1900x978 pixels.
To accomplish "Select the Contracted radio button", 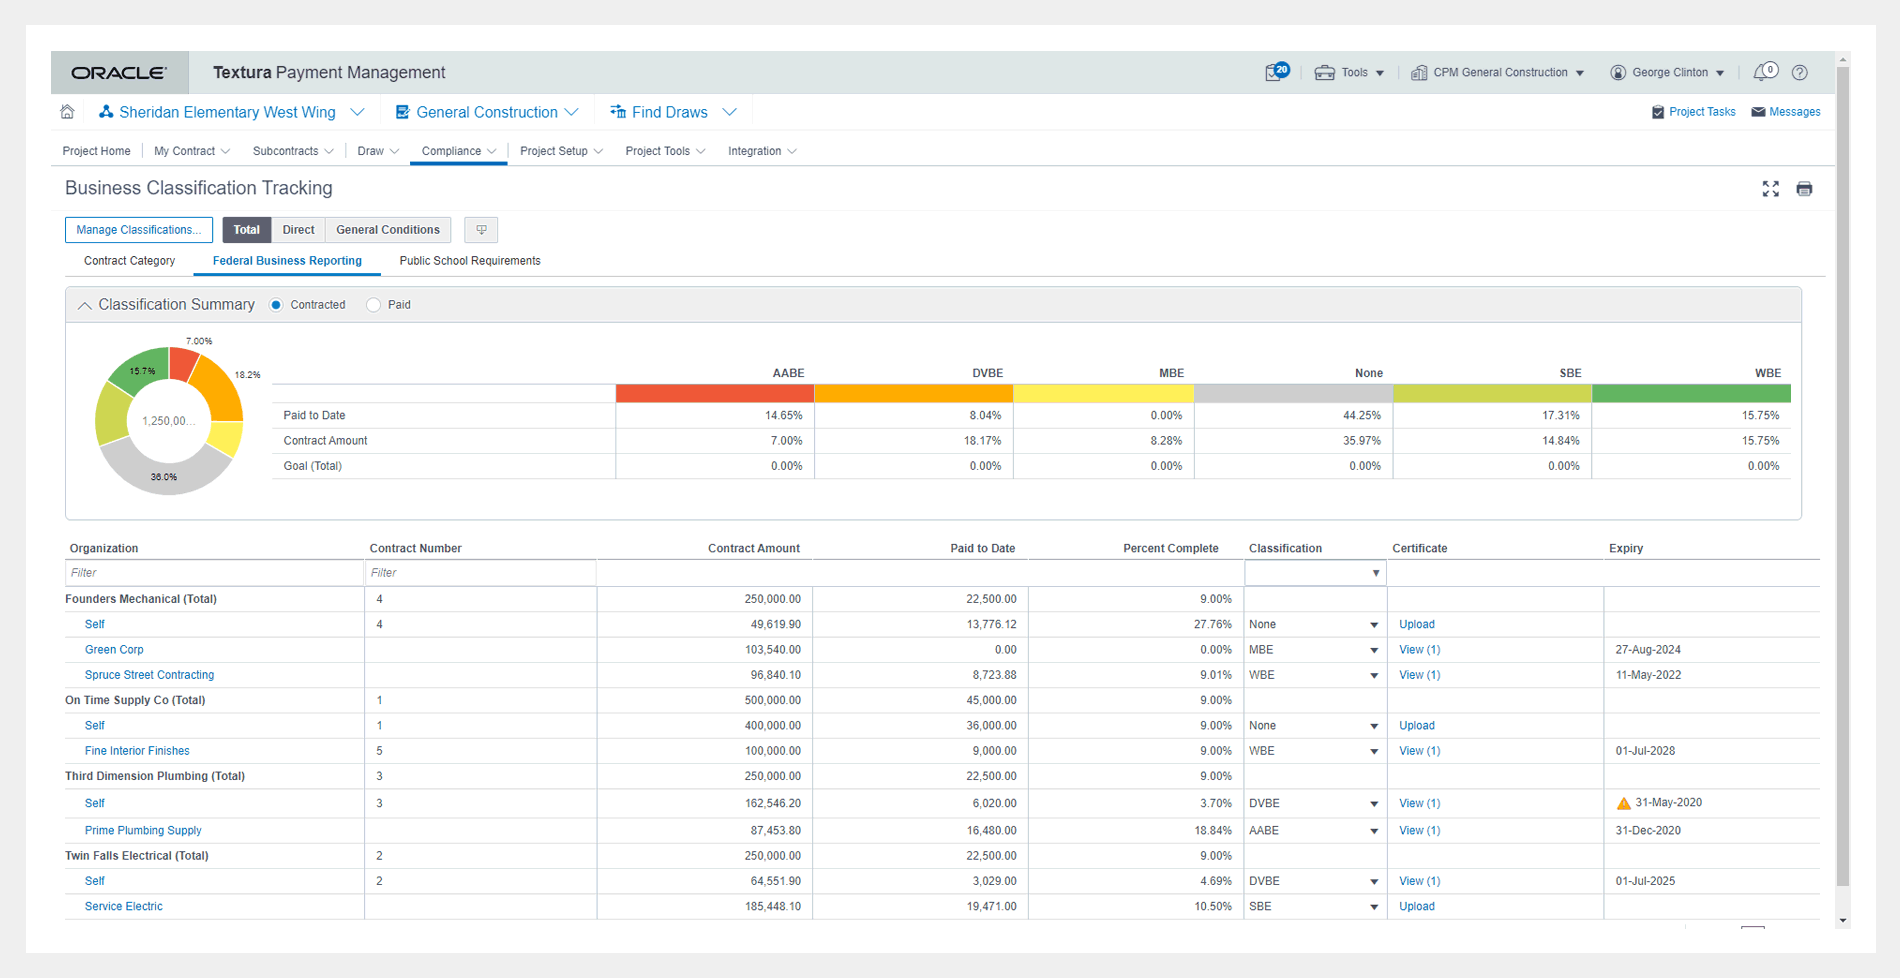I will click(x=277, y=305).
